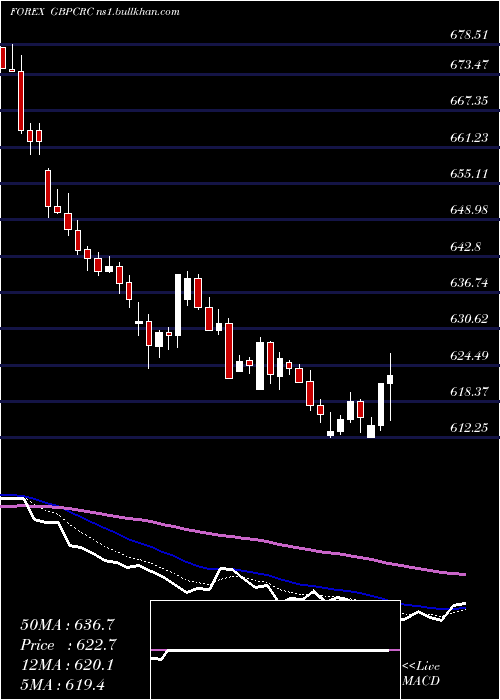Viewport: 500px width, 700px height.
Task: Click the 624.49 price level label
Action: click(469, 355)
